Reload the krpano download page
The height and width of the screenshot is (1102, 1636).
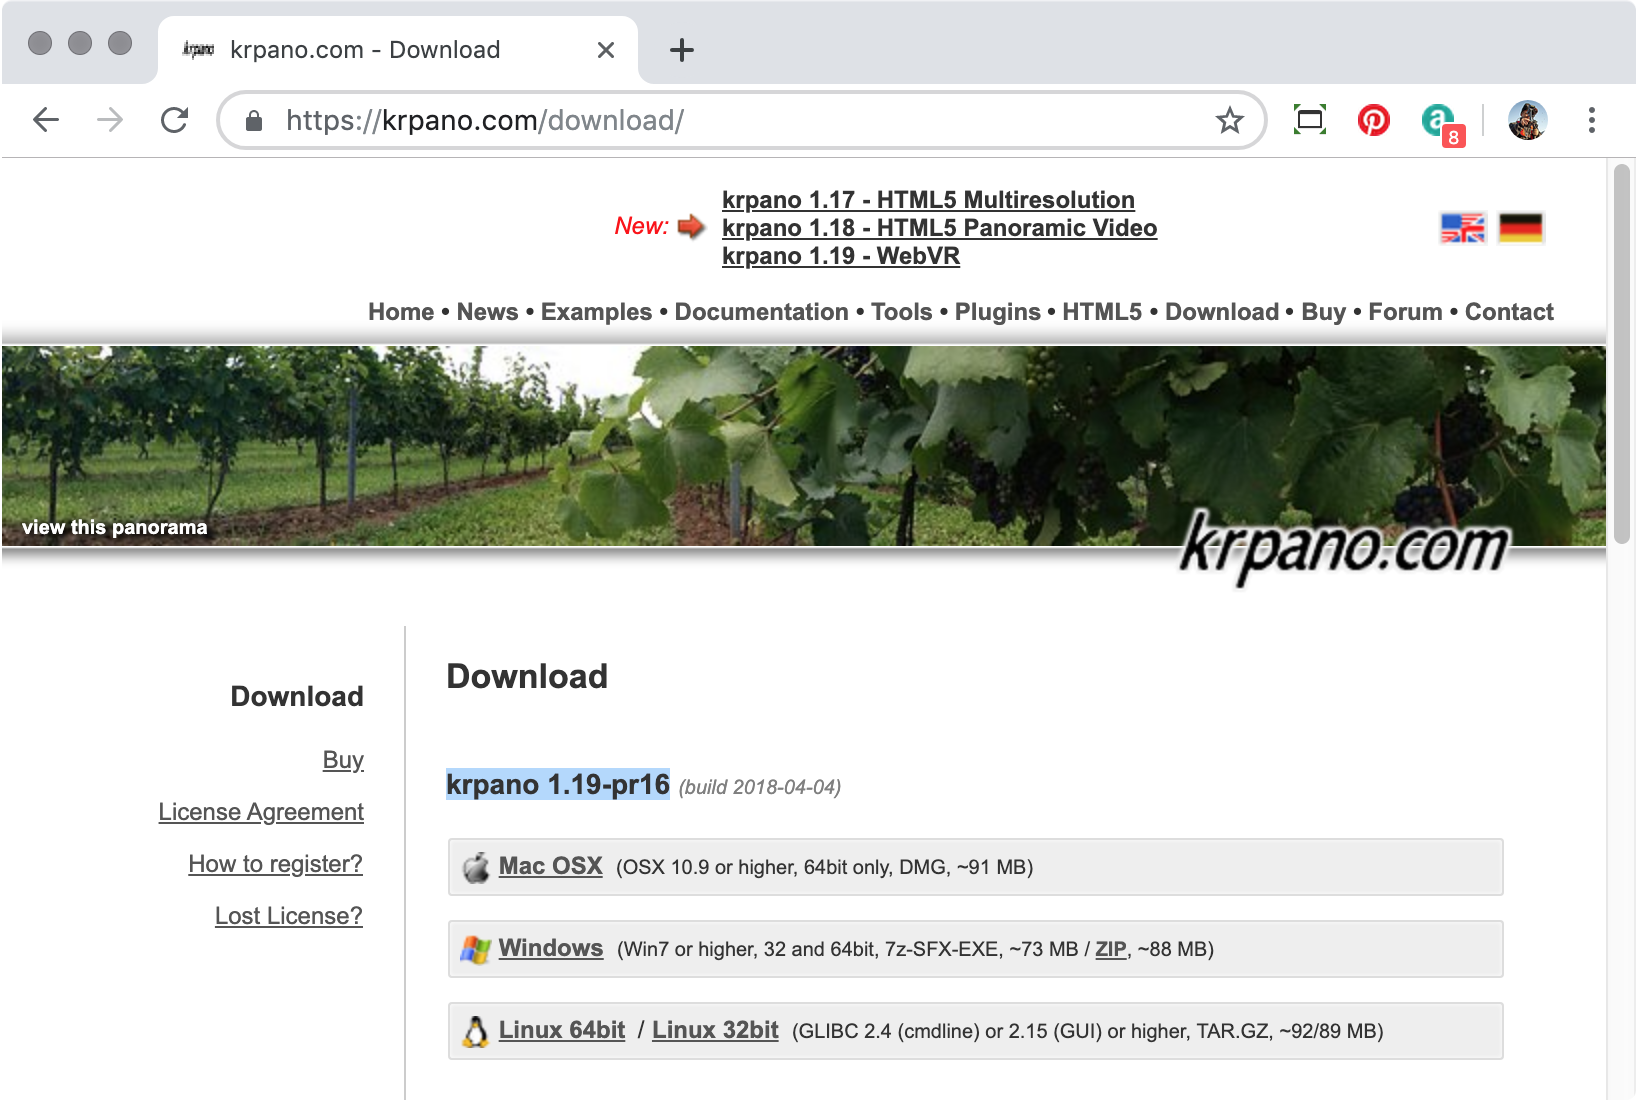(175, 120)
